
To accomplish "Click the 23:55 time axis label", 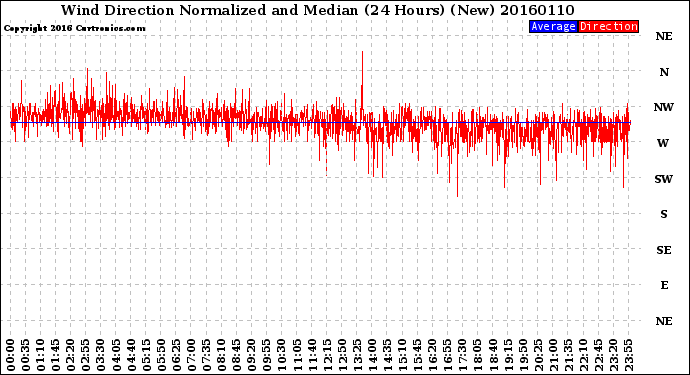I will tap(628, 355).
